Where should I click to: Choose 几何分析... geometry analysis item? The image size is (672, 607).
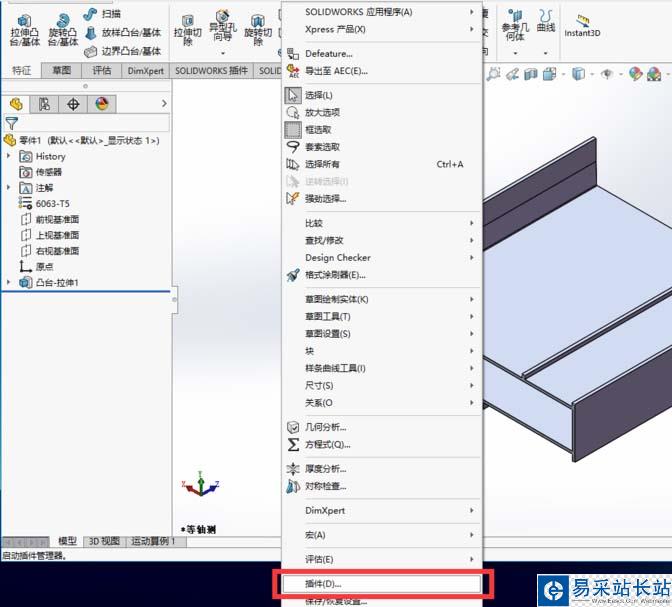[382, 427]
